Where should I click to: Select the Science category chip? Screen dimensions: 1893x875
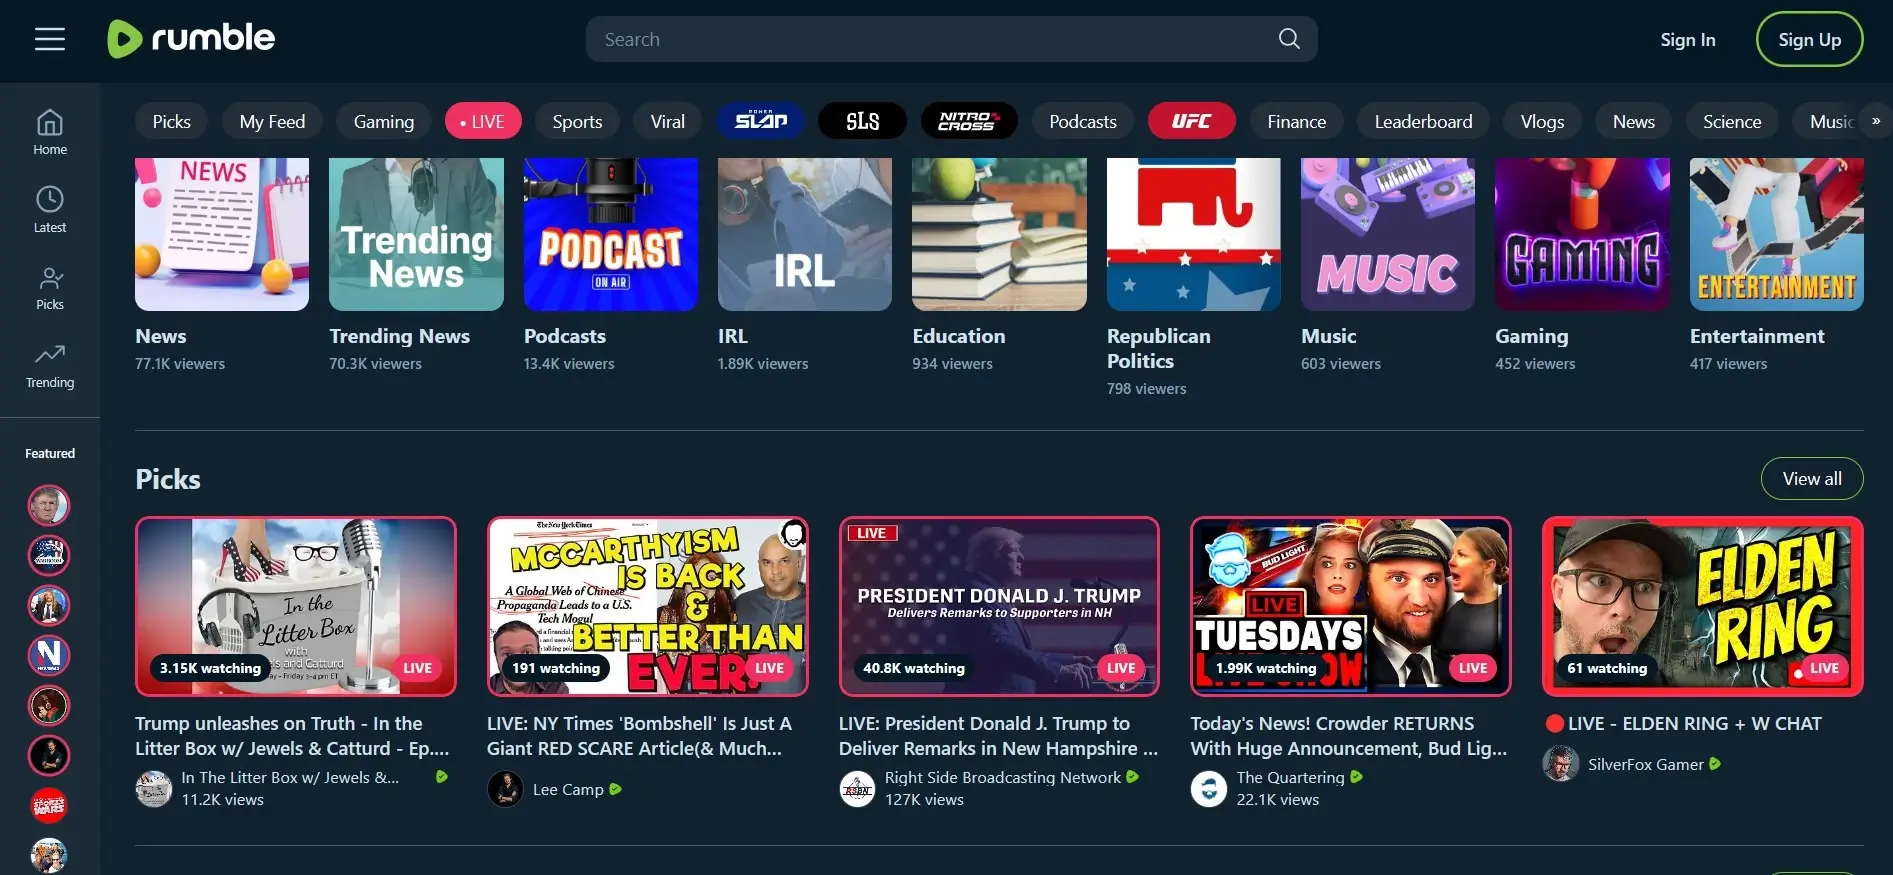[x=1732, y=121]
